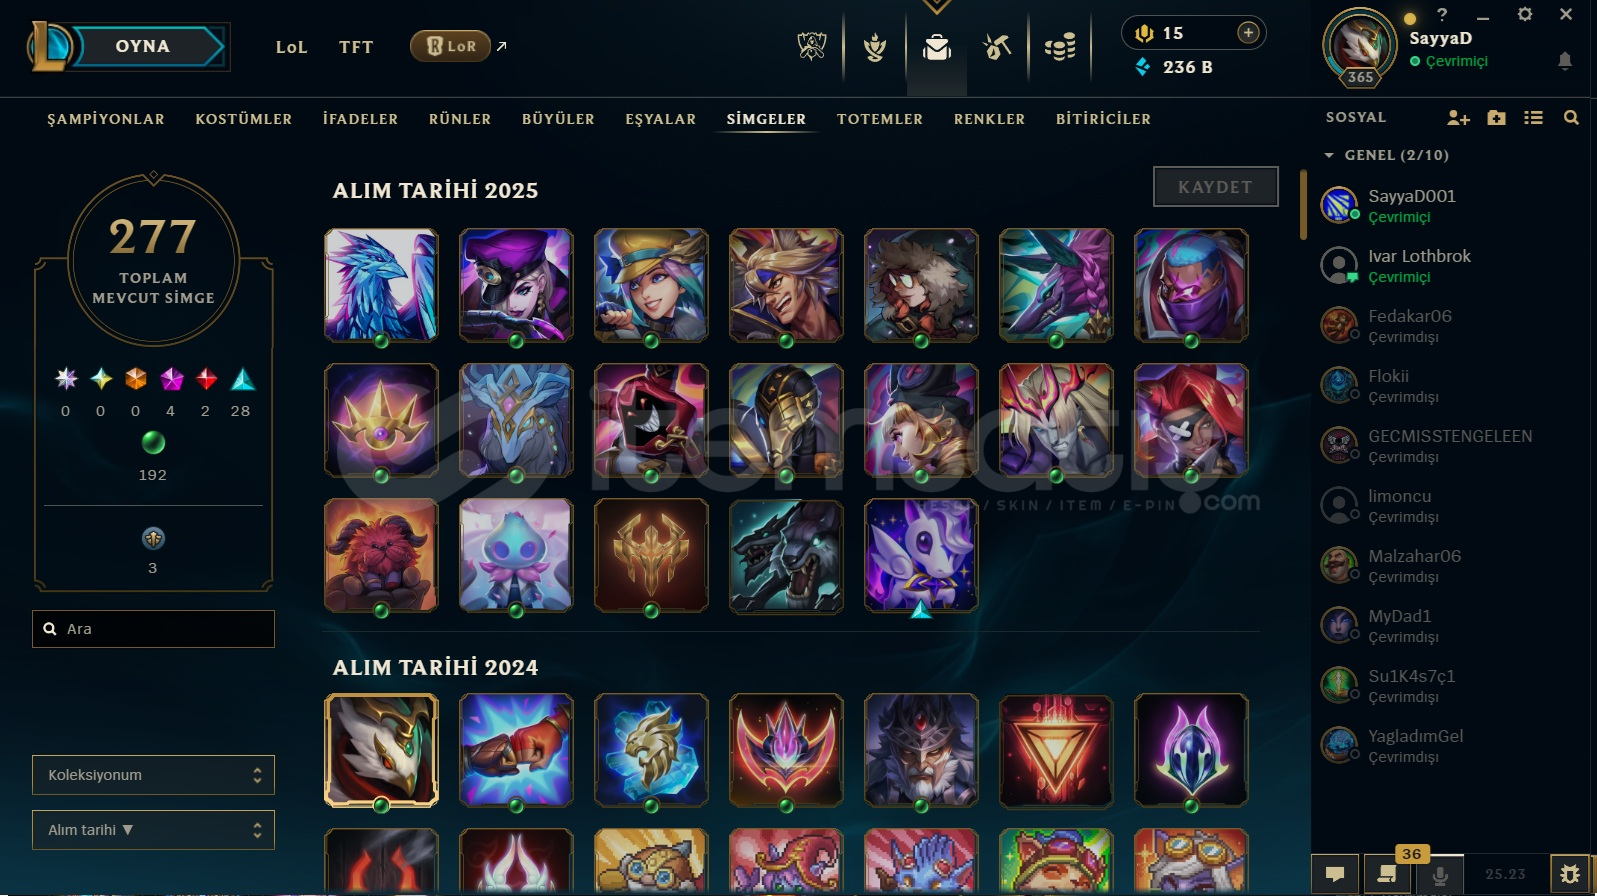Switch to the TOTEMLER tab
This screenshot has width=1597, height=896.
pos(880,119)
